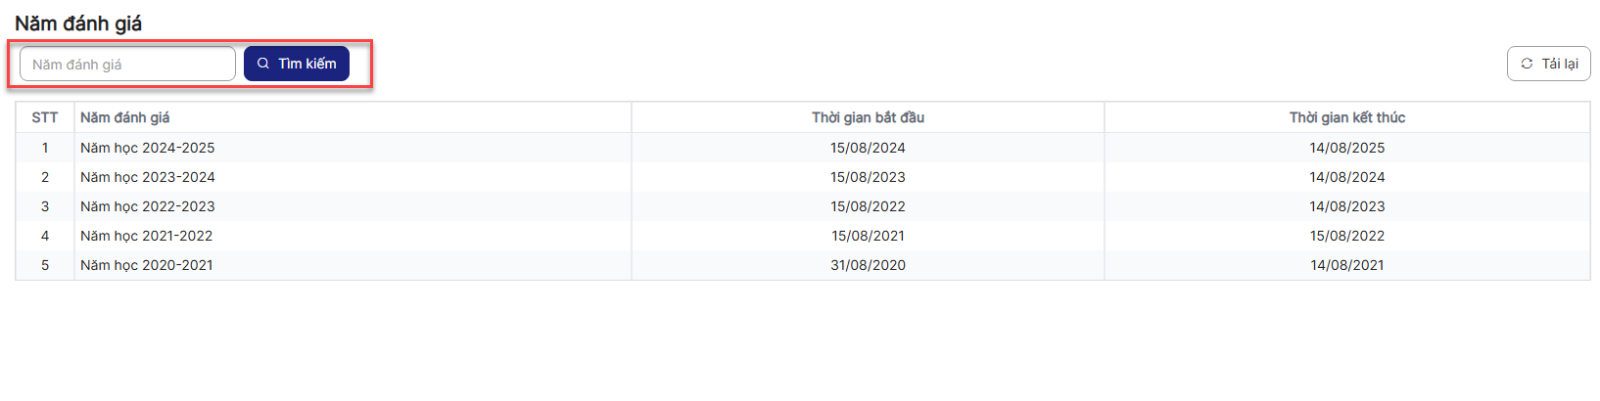Focus the Năm đánh giá search field

[127, 64]
